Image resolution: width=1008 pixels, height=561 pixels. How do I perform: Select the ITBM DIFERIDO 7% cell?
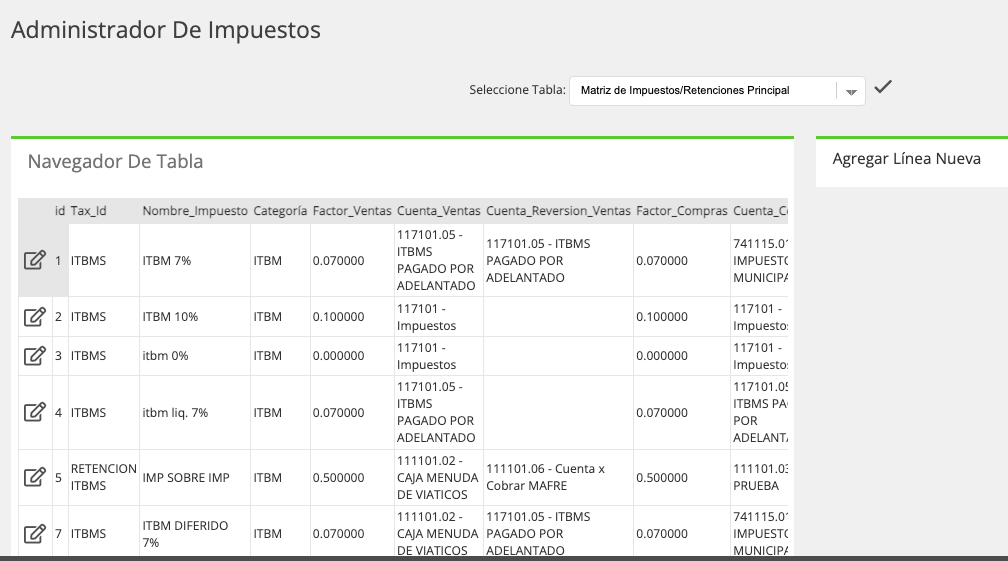point(194,533)
